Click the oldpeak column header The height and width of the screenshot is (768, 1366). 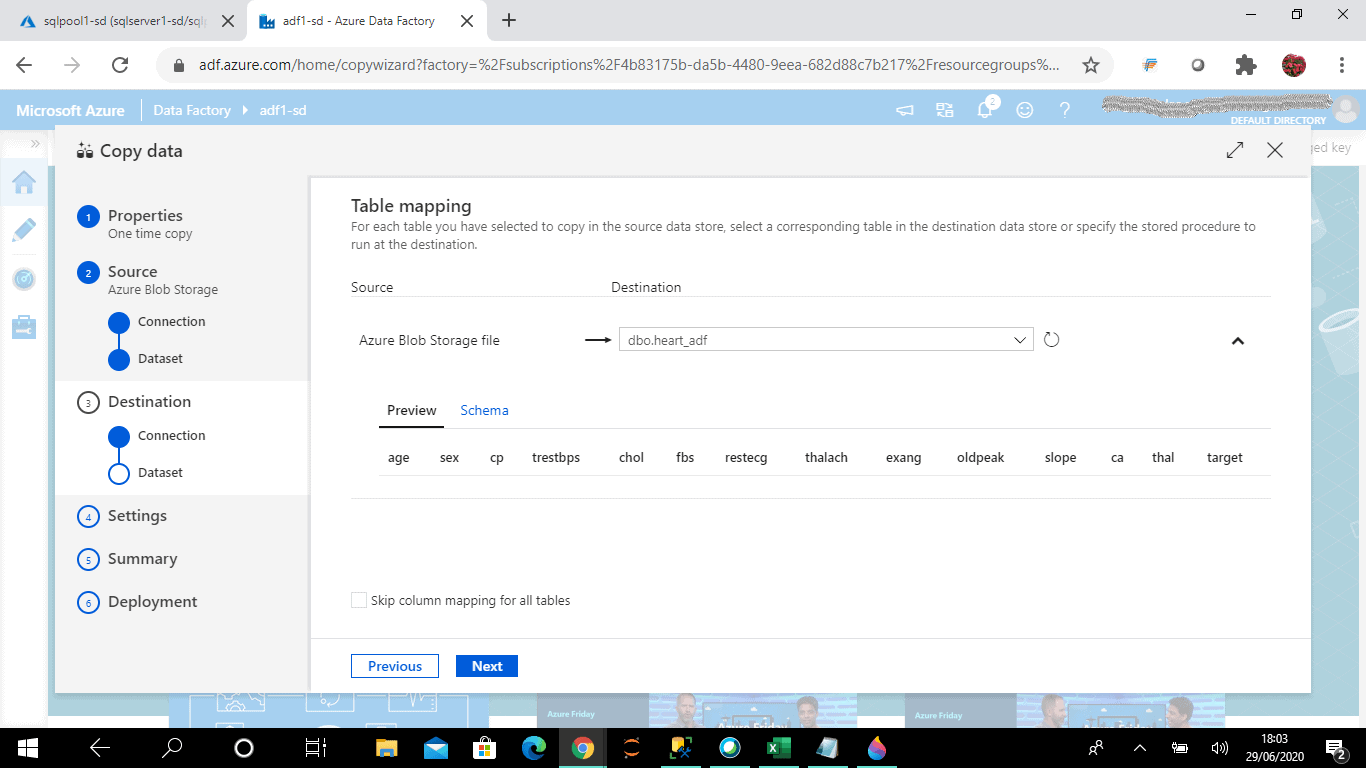pyautogui.click(x=980, y=458)
